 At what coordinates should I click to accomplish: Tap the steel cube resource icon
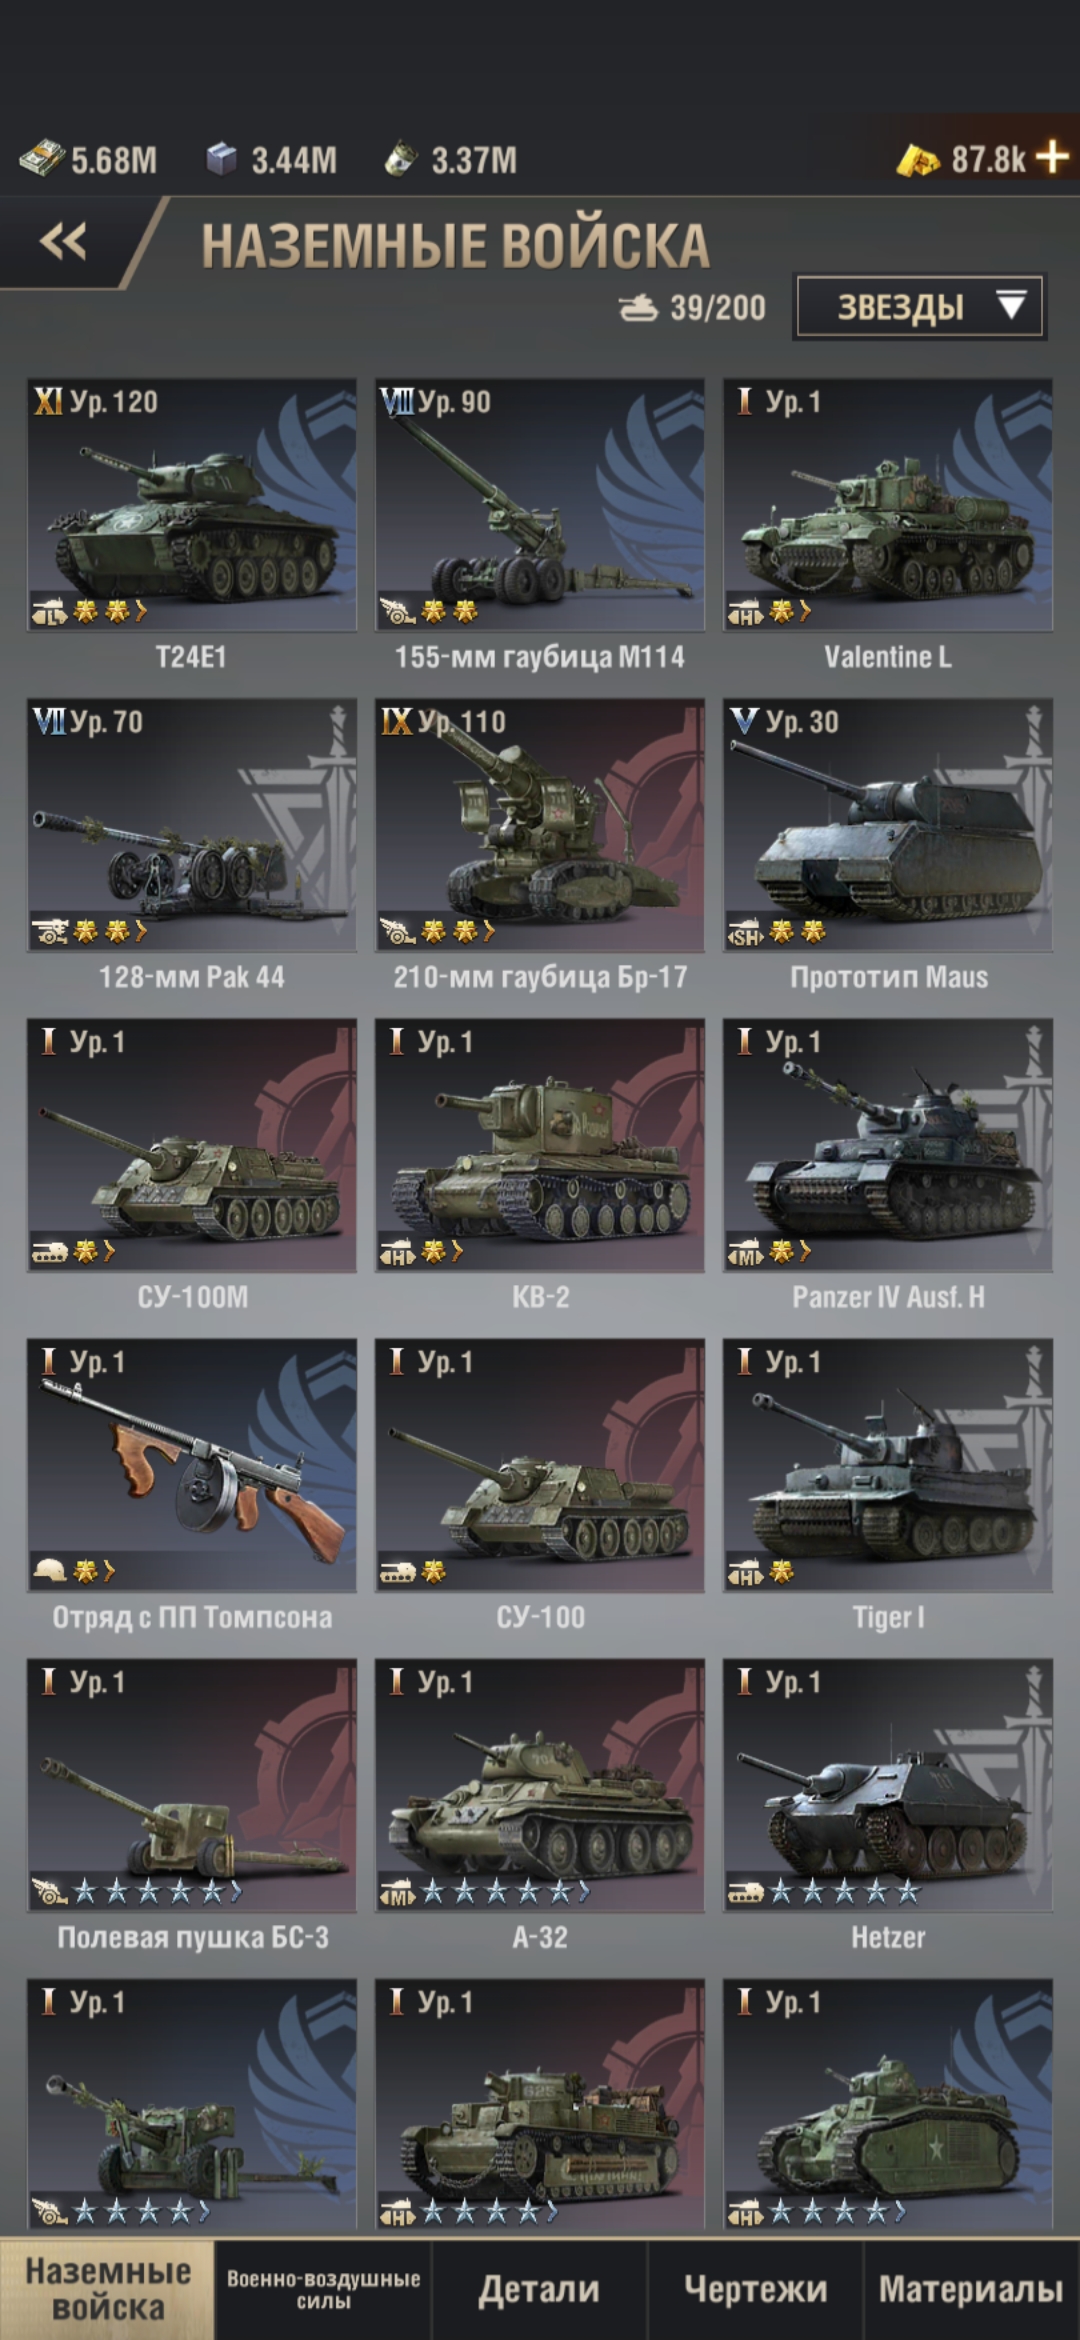[x=221, y=158]
